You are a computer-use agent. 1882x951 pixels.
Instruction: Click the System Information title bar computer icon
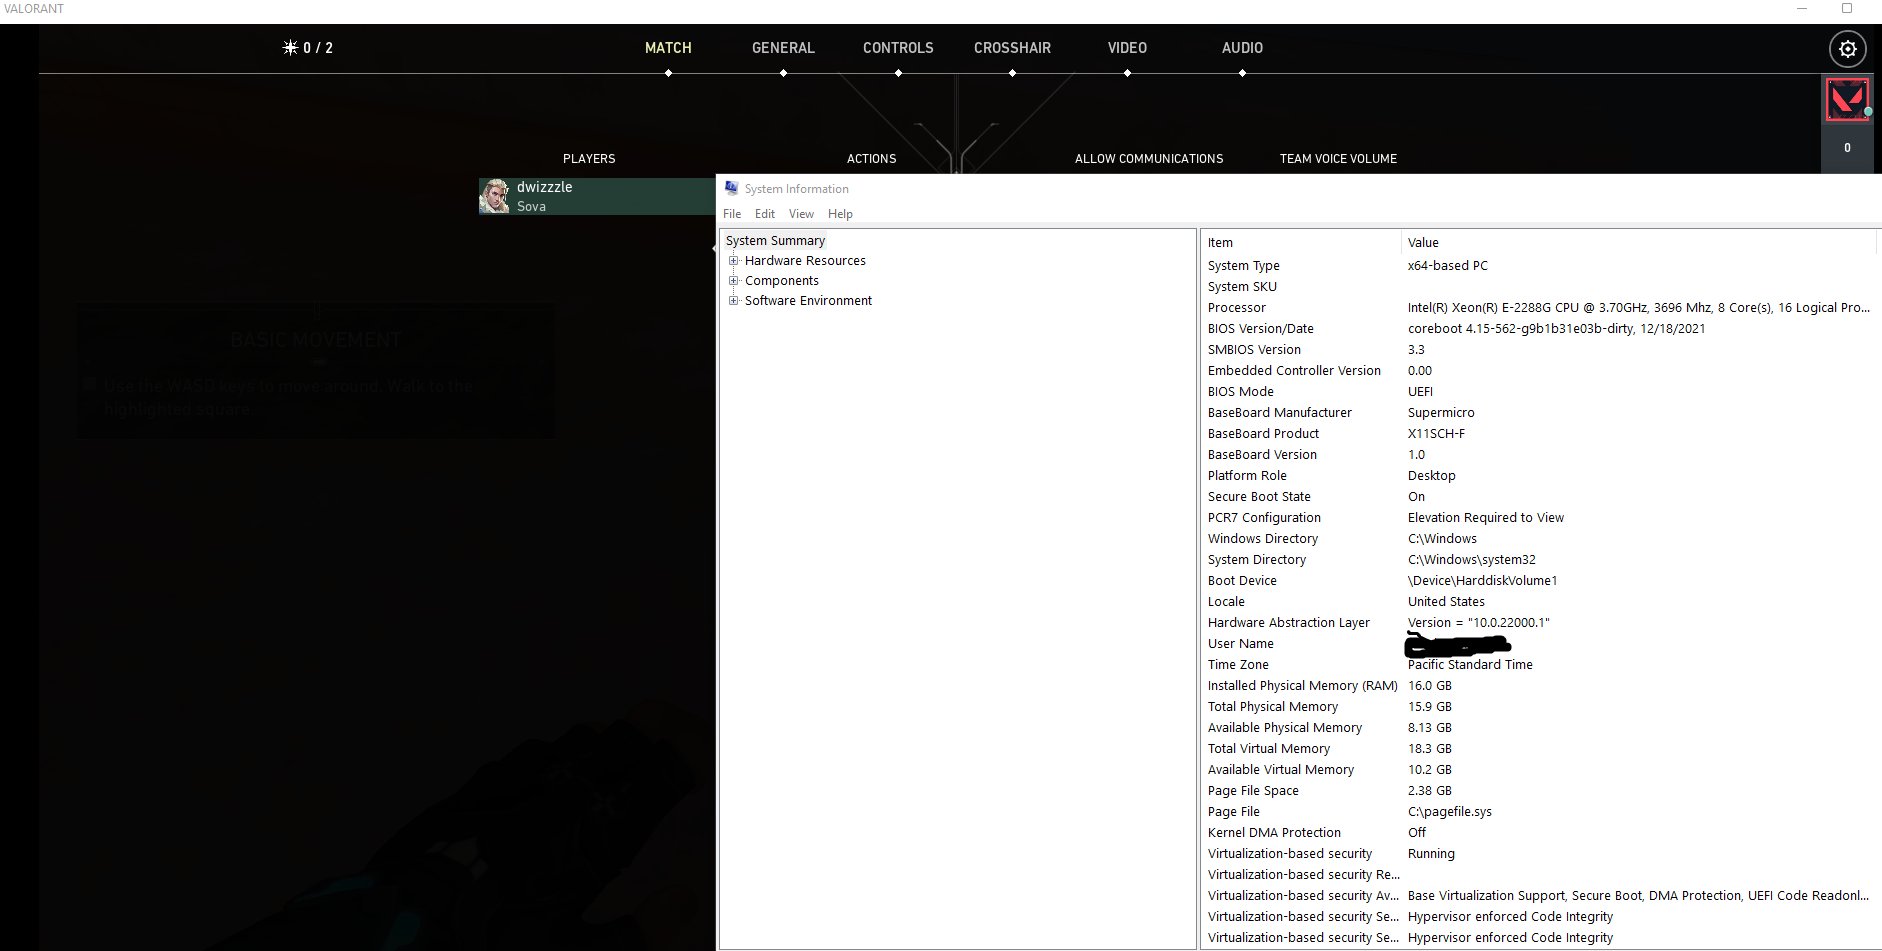point(731,188)
